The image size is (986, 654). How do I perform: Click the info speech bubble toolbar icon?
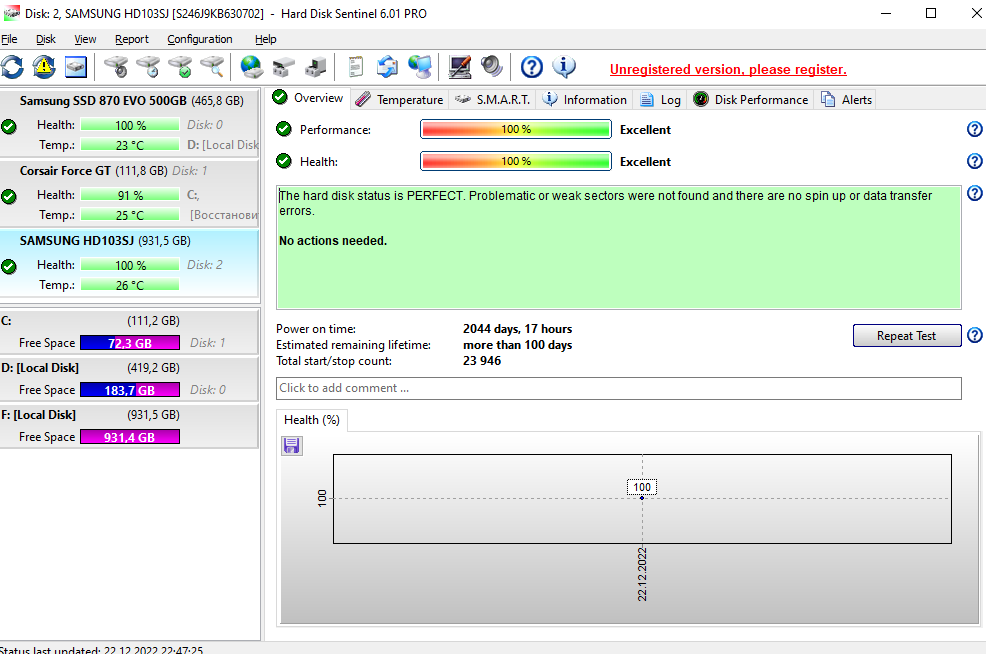[x=564, y=67]
